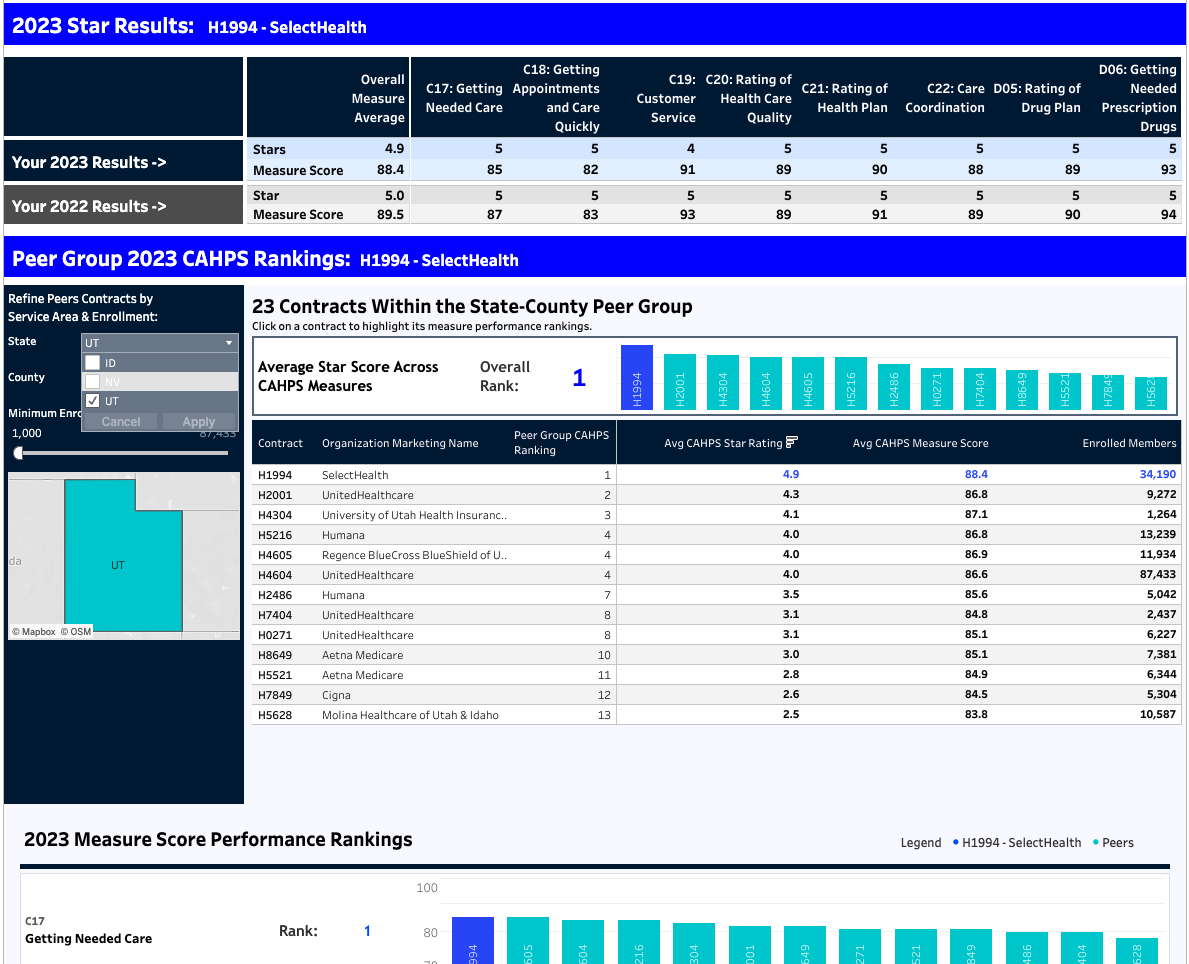Click SelectHealth organization name in table
This screenshot has height=964, width=1189.
point(355,475)
